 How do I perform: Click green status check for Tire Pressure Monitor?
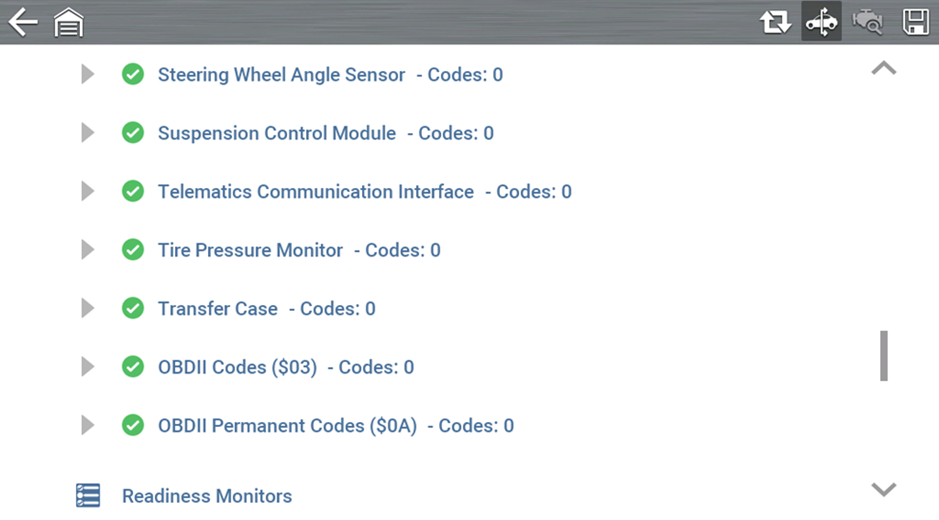[133, 250]
